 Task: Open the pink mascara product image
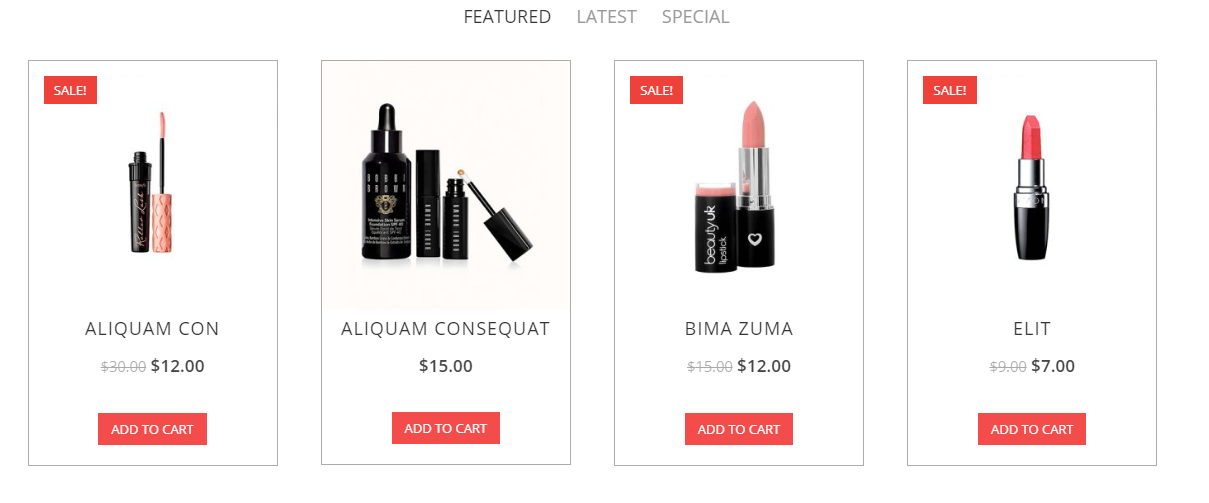[x=153, y=185]
